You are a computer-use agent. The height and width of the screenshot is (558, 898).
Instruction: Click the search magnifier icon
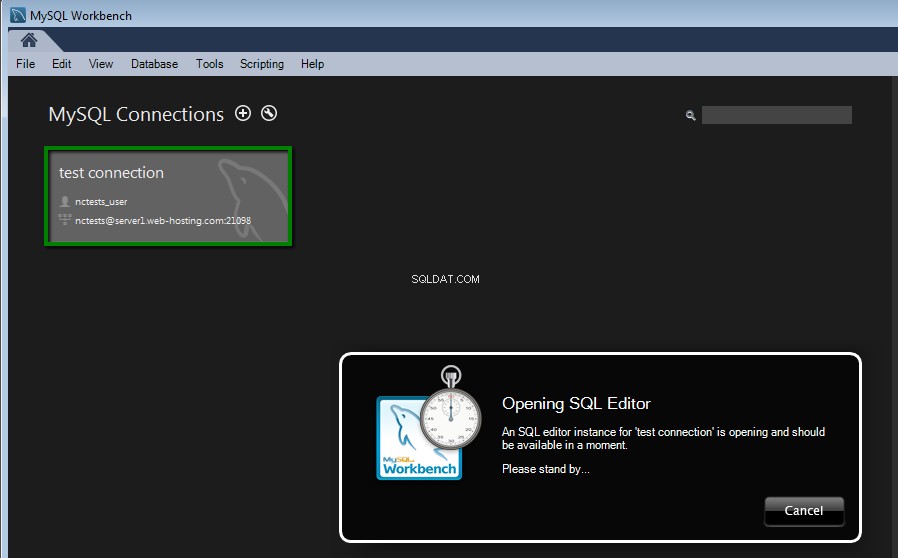click(691, 116)
